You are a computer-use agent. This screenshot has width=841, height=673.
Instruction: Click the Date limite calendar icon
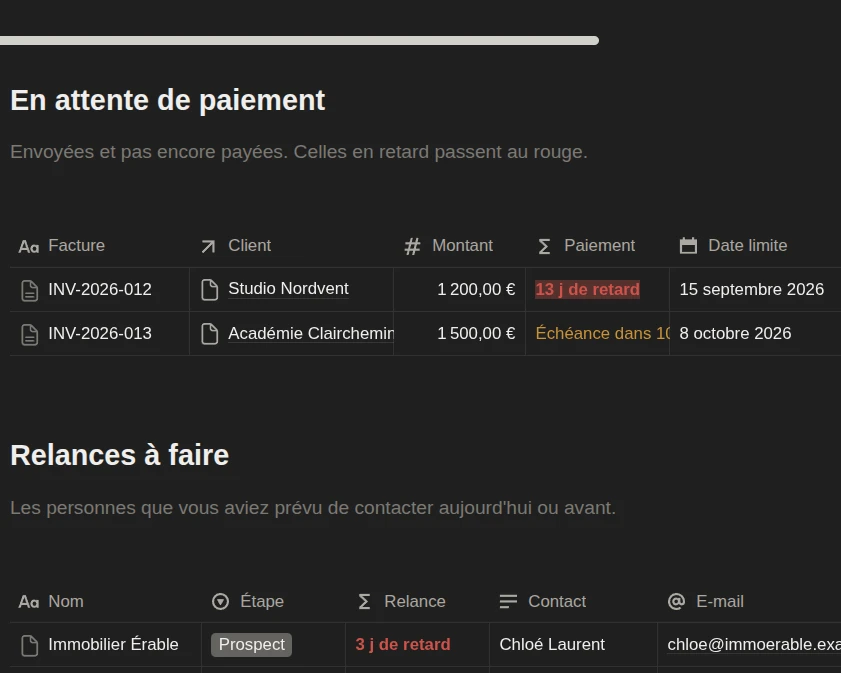[688, 246]
